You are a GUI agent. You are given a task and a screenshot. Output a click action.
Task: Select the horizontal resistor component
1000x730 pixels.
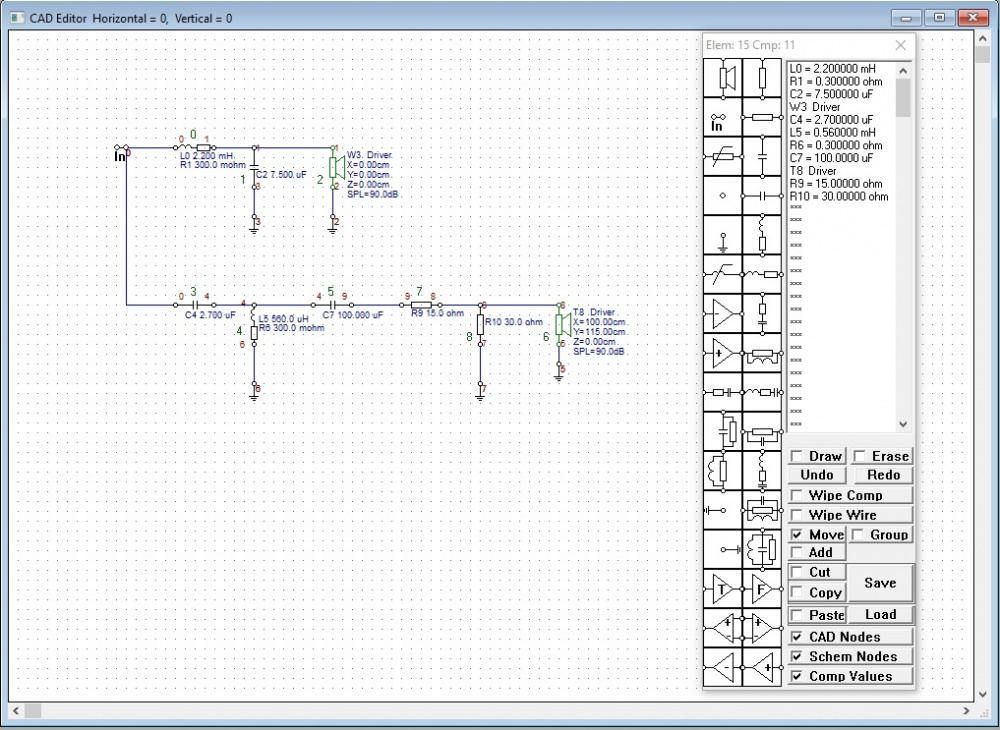click(762, 117)
